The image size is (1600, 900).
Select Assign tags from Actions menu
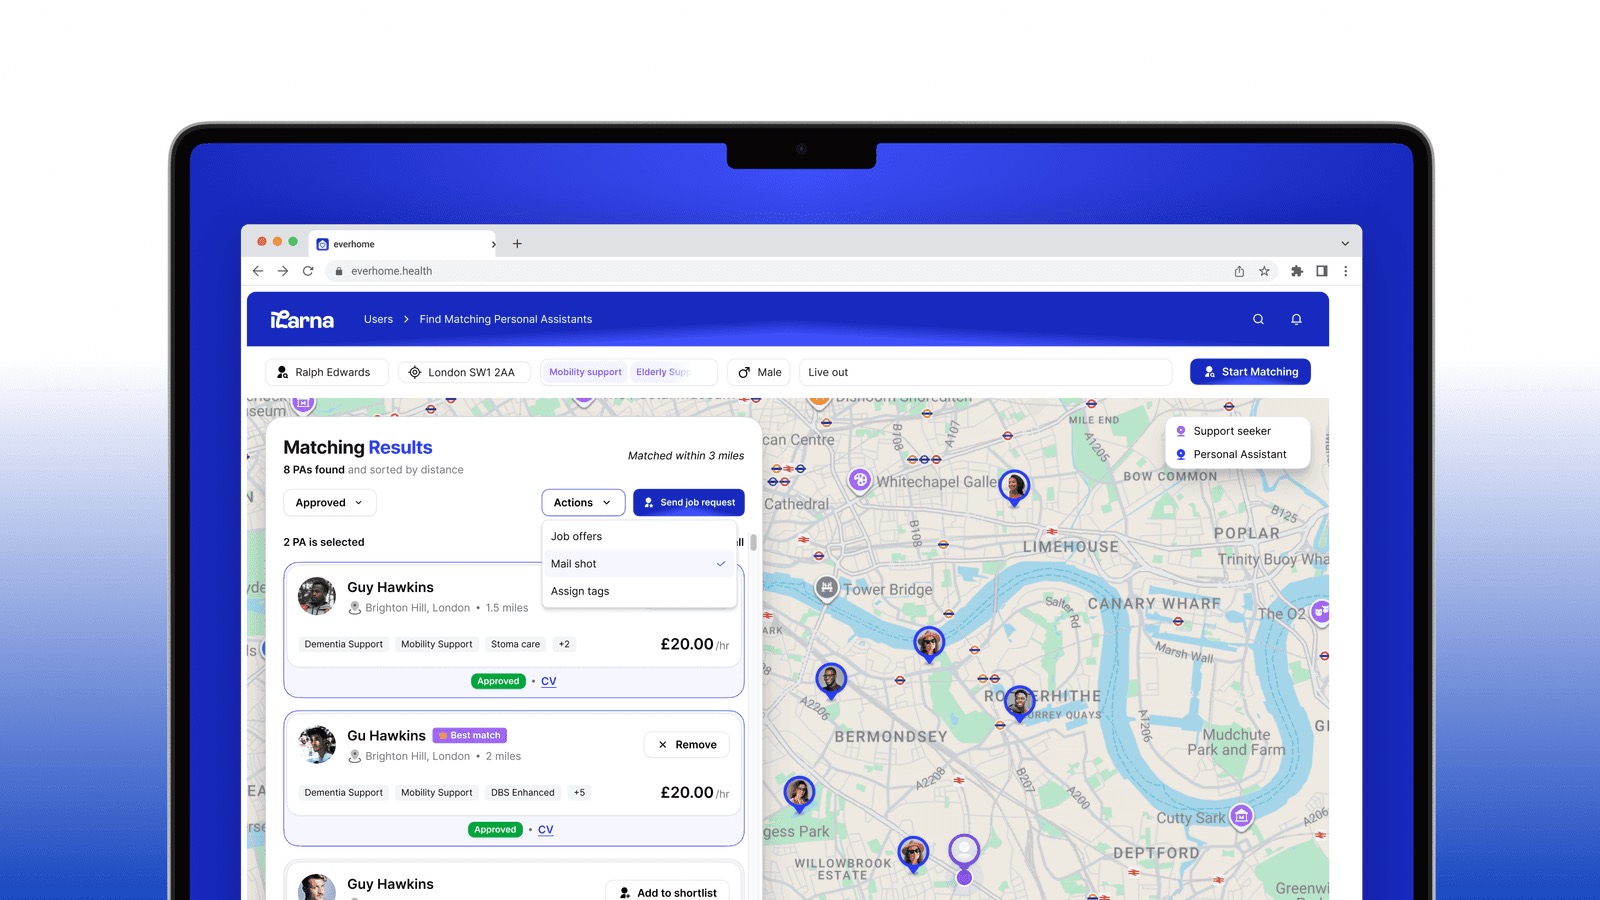point(639,591)
